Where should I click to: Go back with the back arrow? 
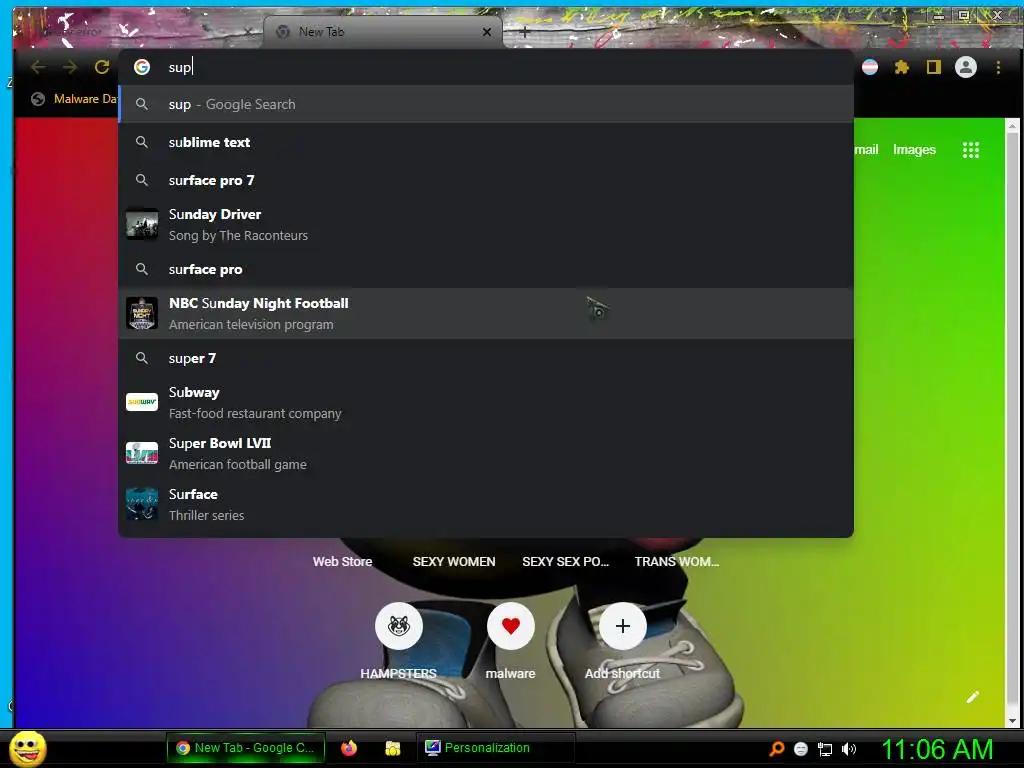(38, 67)
